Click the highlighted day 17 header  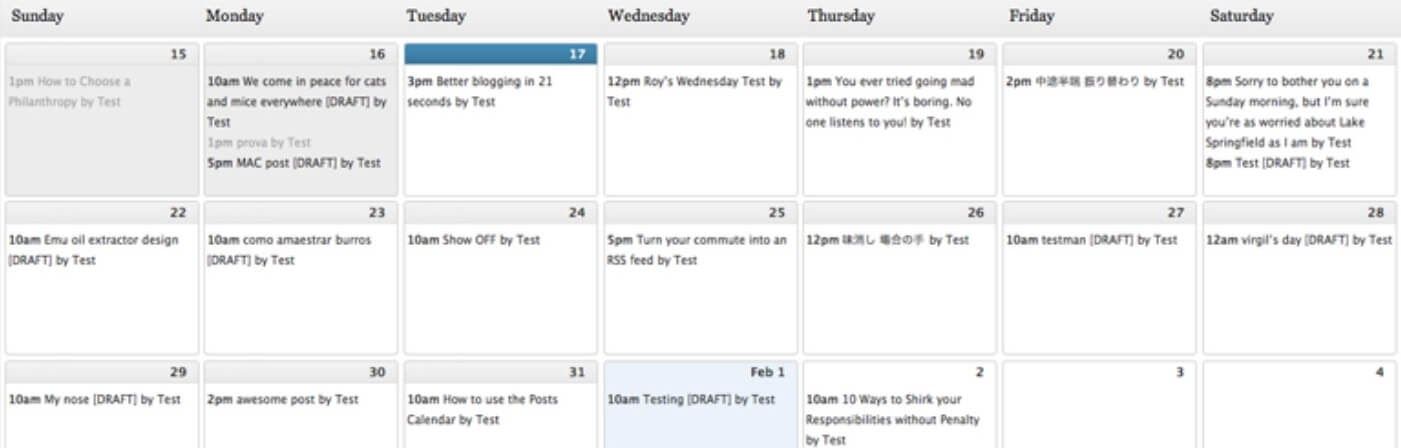500,54
